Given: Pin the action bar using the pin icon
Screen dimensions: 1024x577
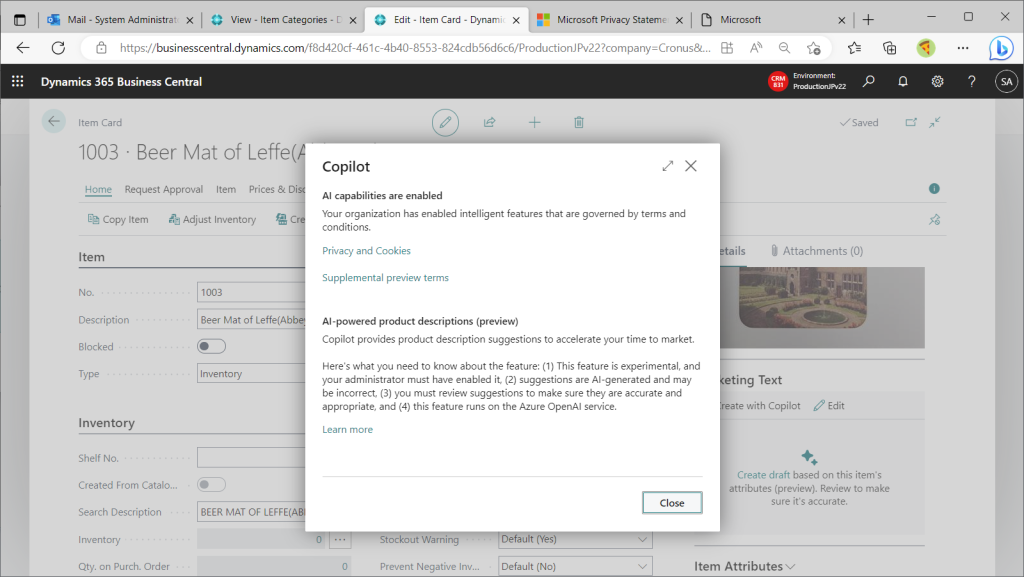Looking at the screenshot, I should [935, 219].
